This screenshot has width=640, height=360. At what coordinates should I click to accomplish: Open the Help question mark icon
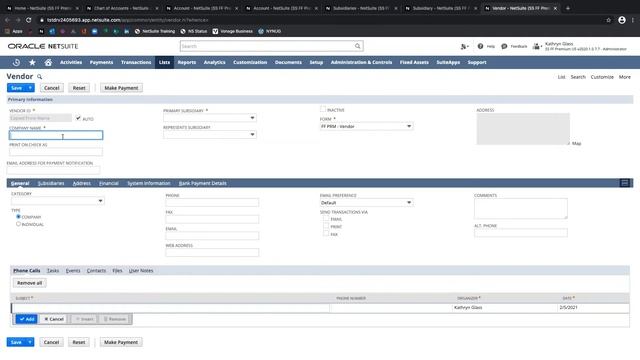(x=480, y=47)
